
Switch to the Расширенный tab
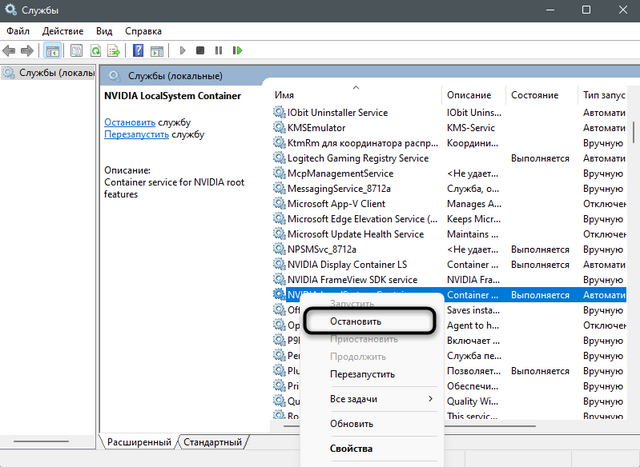(x=139, y=442)
